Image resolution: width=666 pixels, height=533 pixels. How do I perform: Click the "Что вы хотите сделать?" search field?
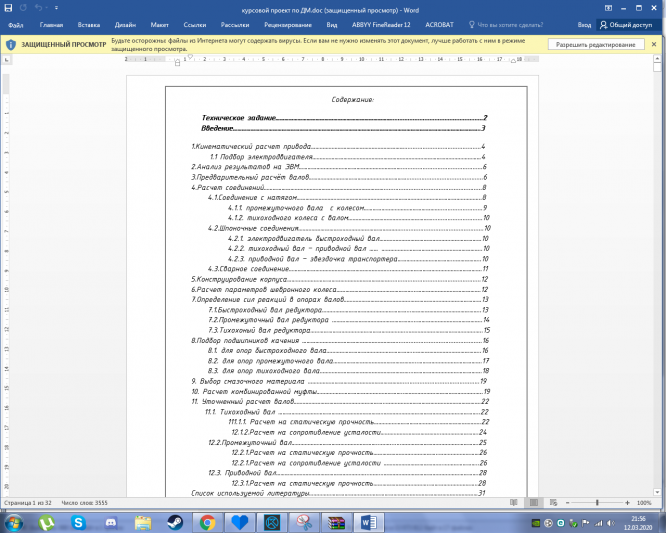tap(510, 25)
